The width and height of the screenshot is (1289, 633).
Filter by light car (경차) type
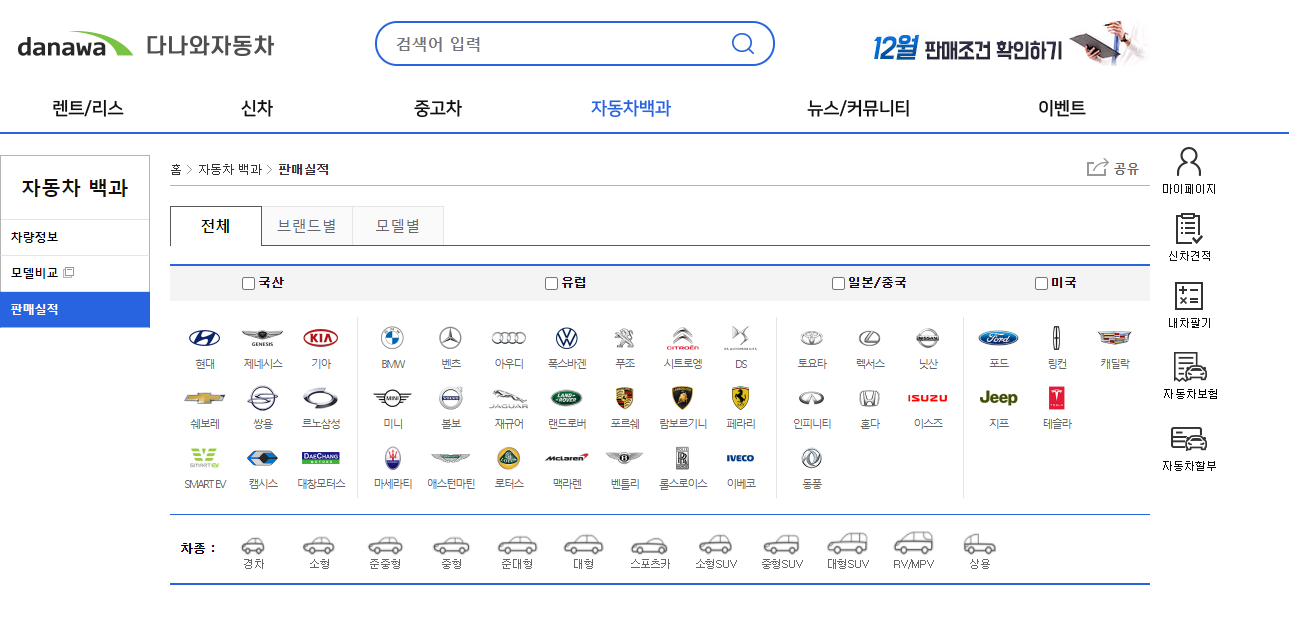(253, 552)
